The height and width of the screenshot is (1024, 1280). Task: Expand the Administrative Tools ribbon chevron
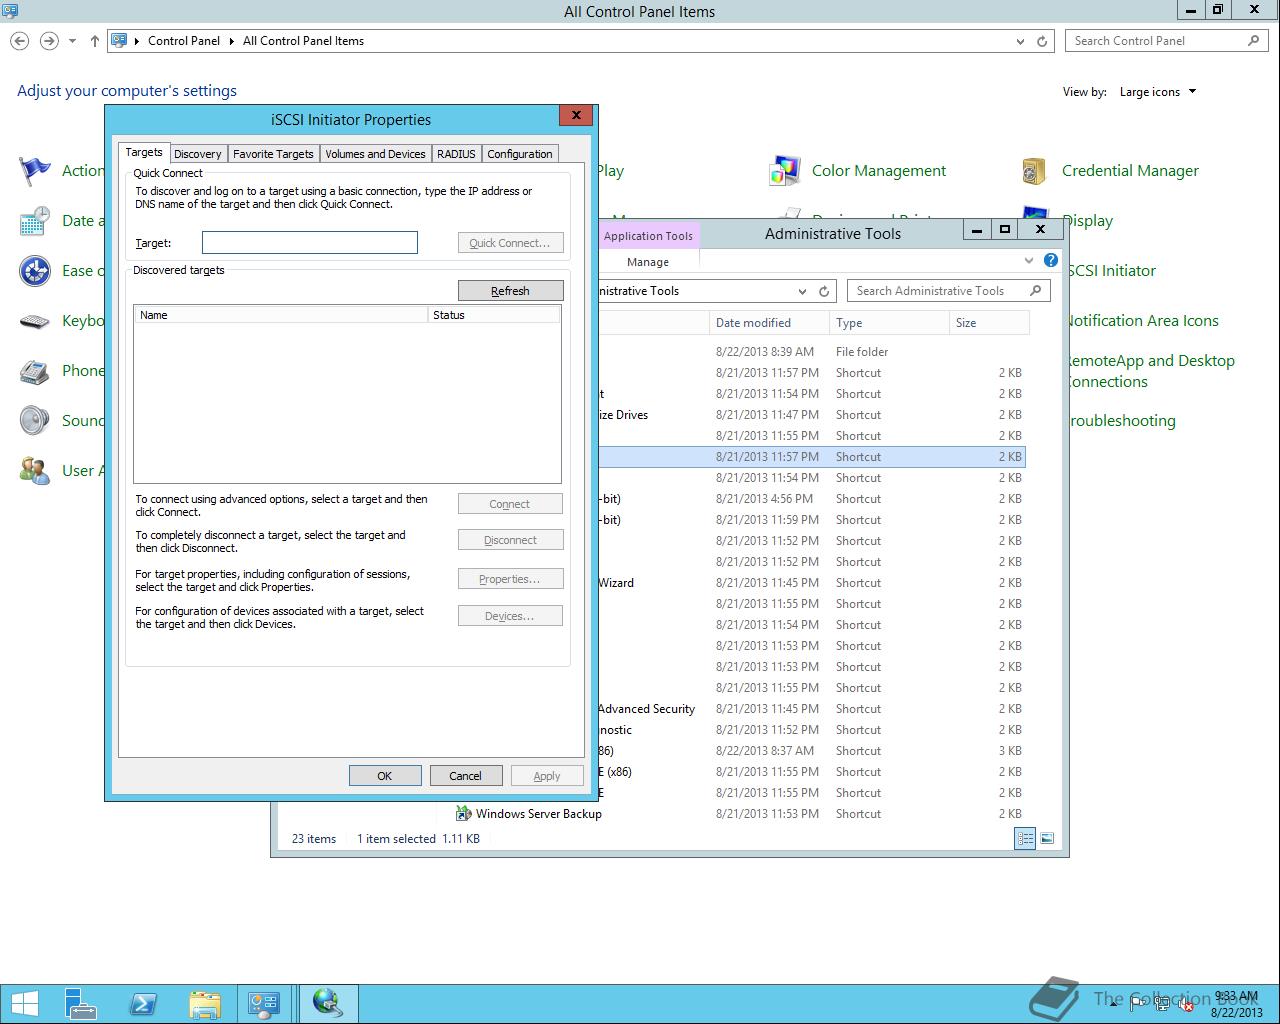click(x=1029, y=261)
